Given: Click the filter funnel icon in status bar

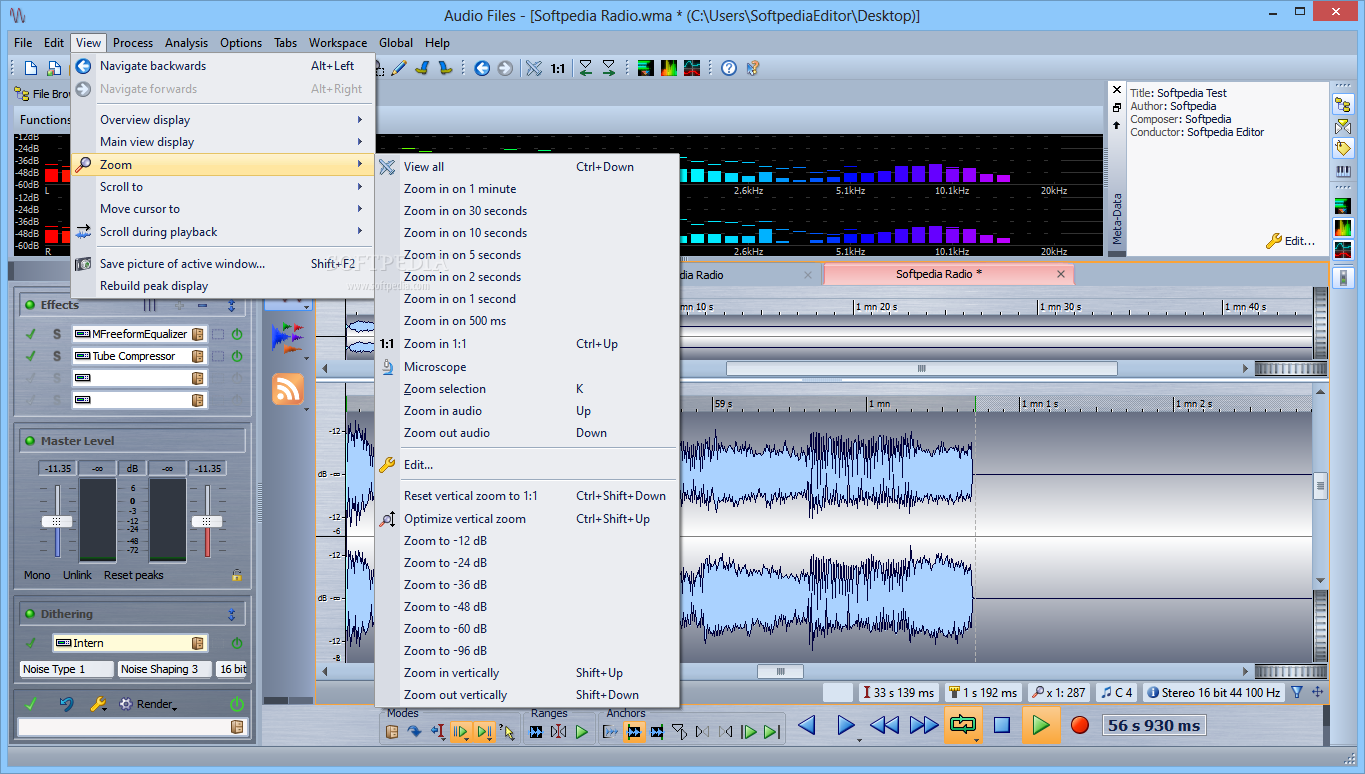Looking at the screenshot, I should click(x=1297, y=692).
